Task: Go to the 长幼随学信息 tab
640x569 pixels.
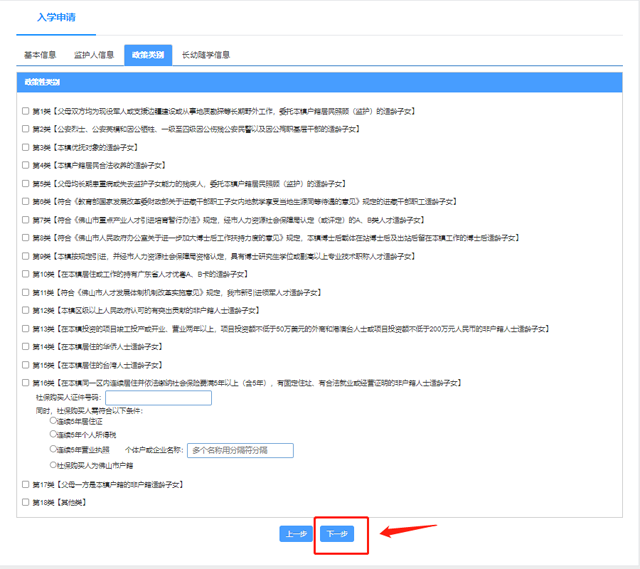Action: pos(206,55)
